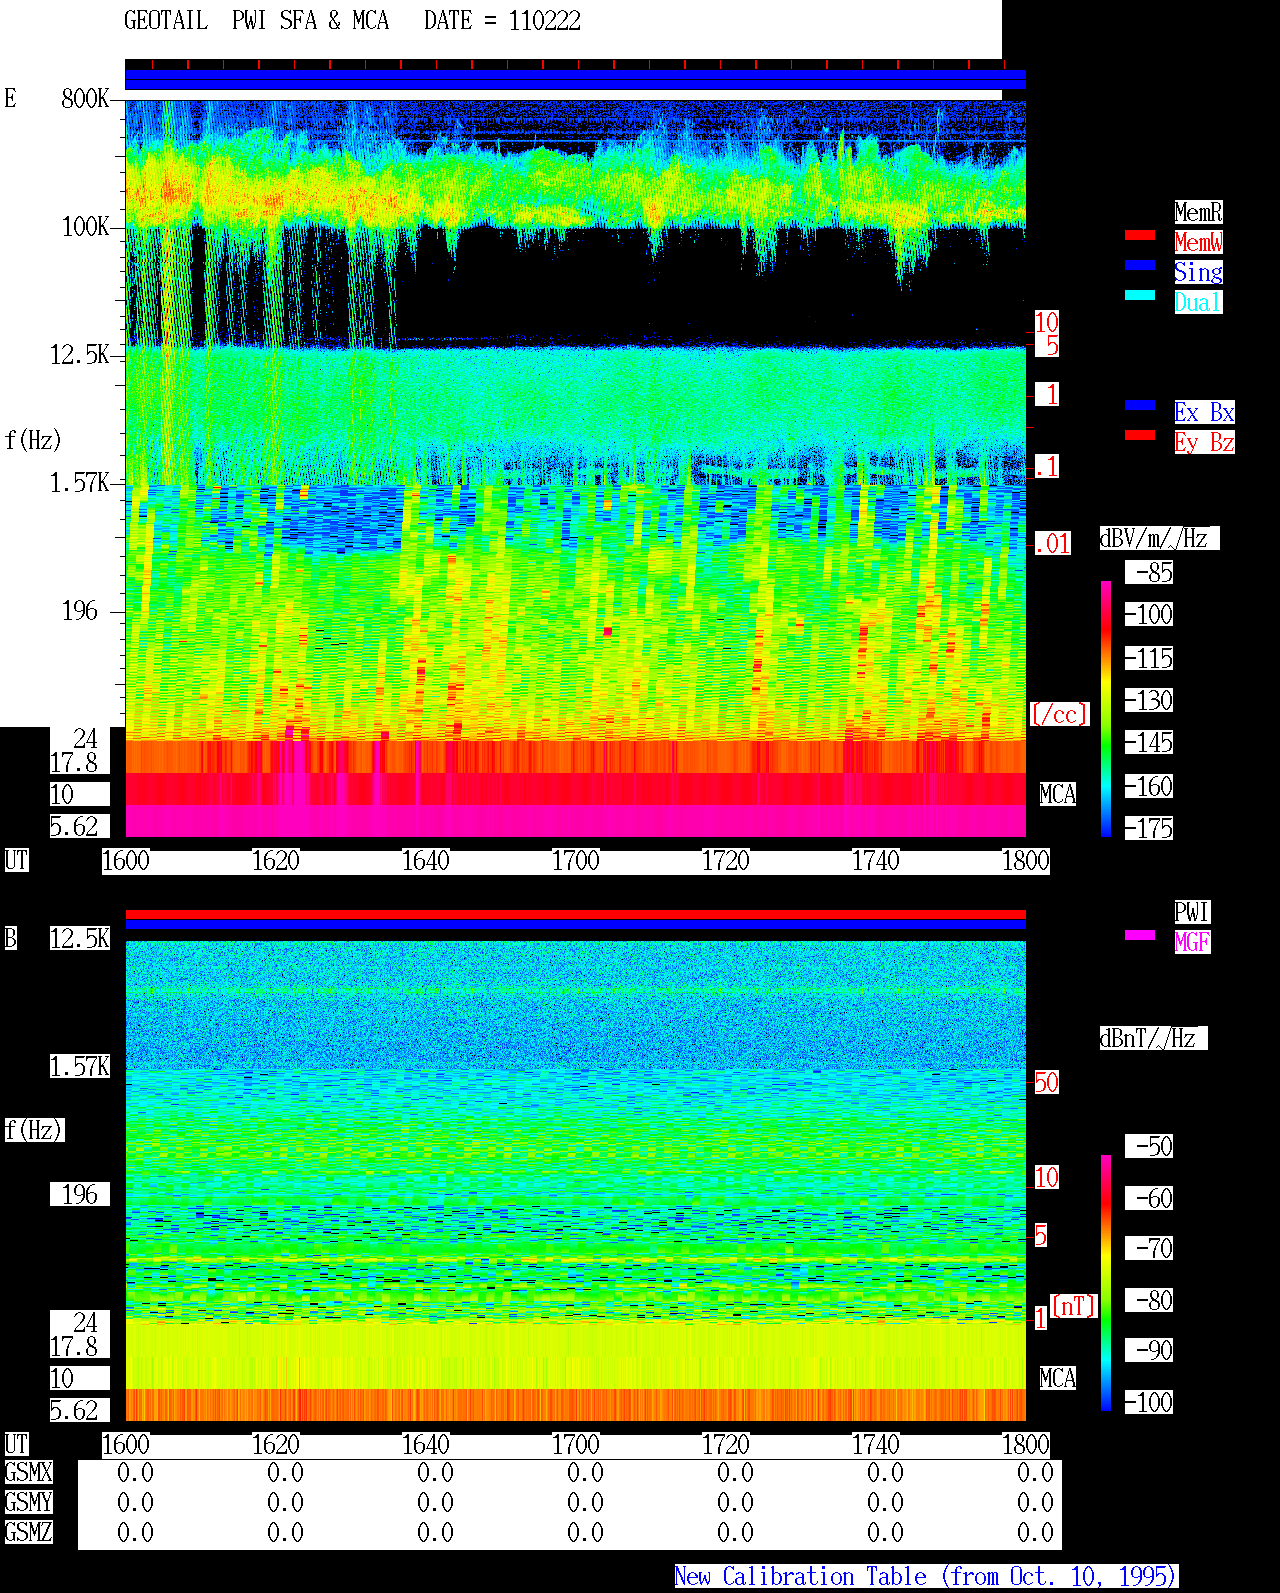The width and height of the screenshot is (1280, 1593).
Task: Click the blue Sing legend swatch
Action: point(1140,265)
